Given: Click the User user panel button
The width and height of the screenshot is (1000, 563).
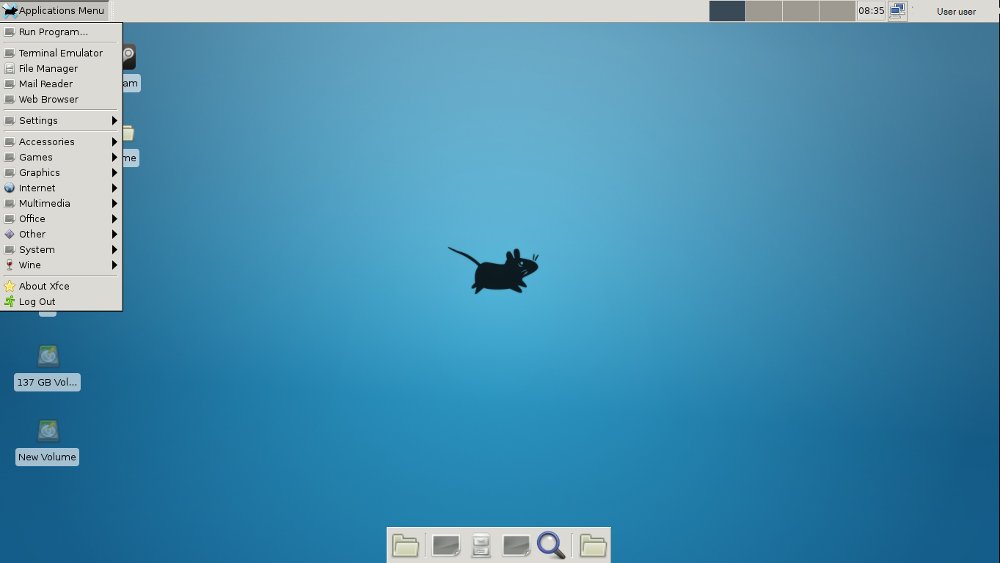Looking at the screenshot, I should [x=956, y=11].
